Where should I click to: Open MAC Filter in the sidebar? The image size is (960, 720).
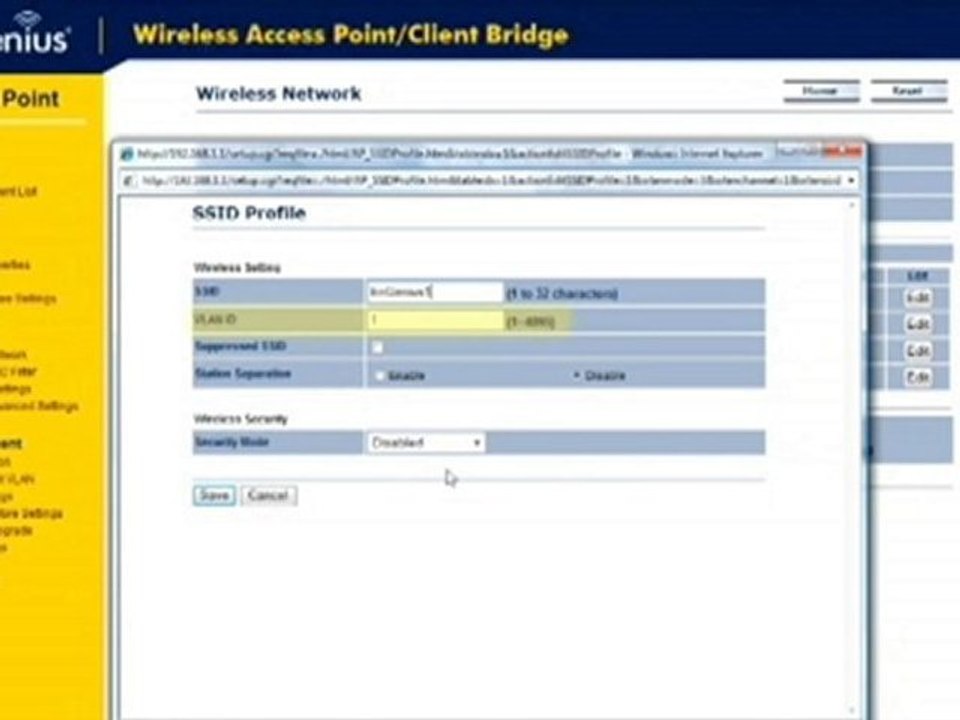[18, 372]
